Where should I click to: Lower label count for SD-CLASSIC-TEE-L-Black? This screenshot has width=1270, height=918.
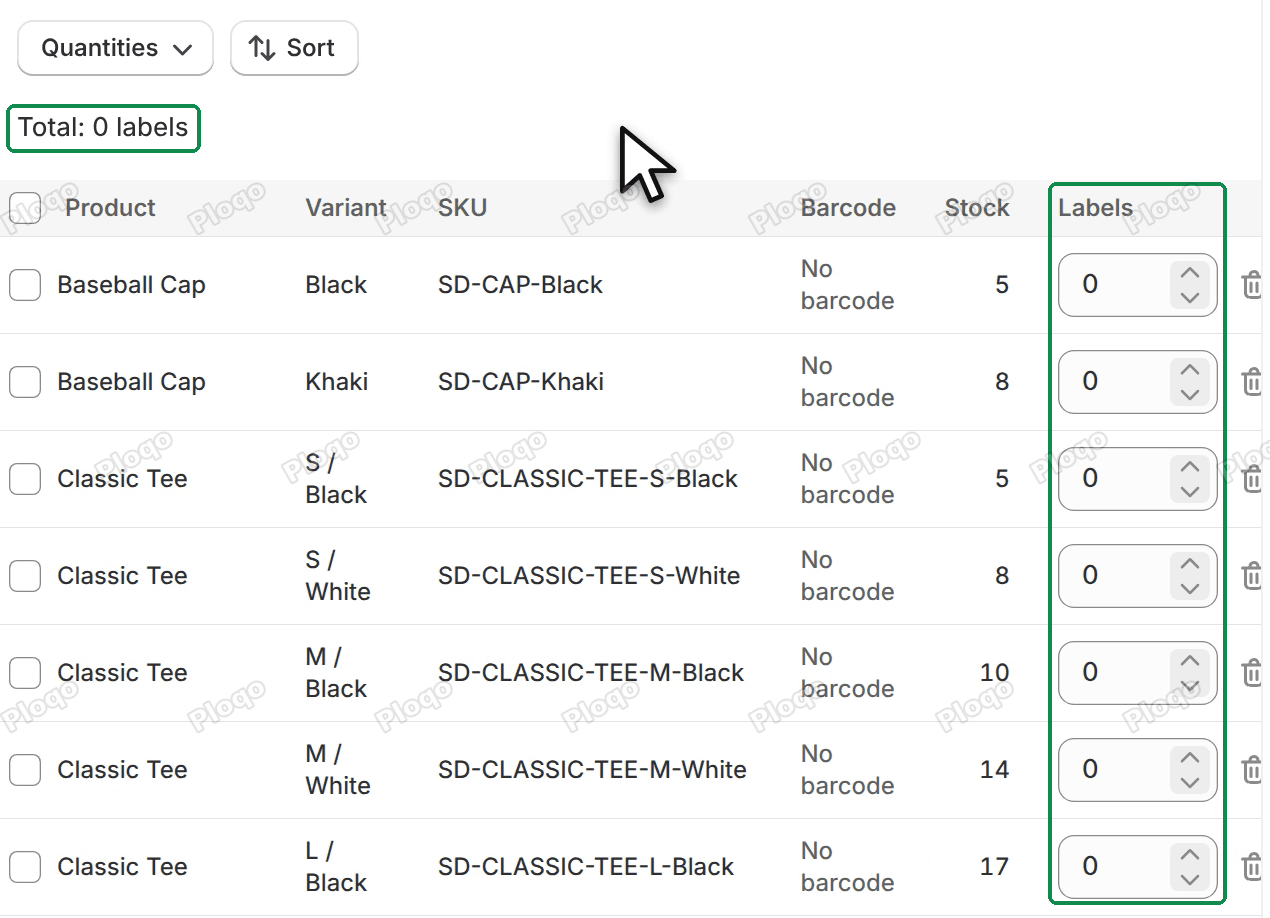1190,879
